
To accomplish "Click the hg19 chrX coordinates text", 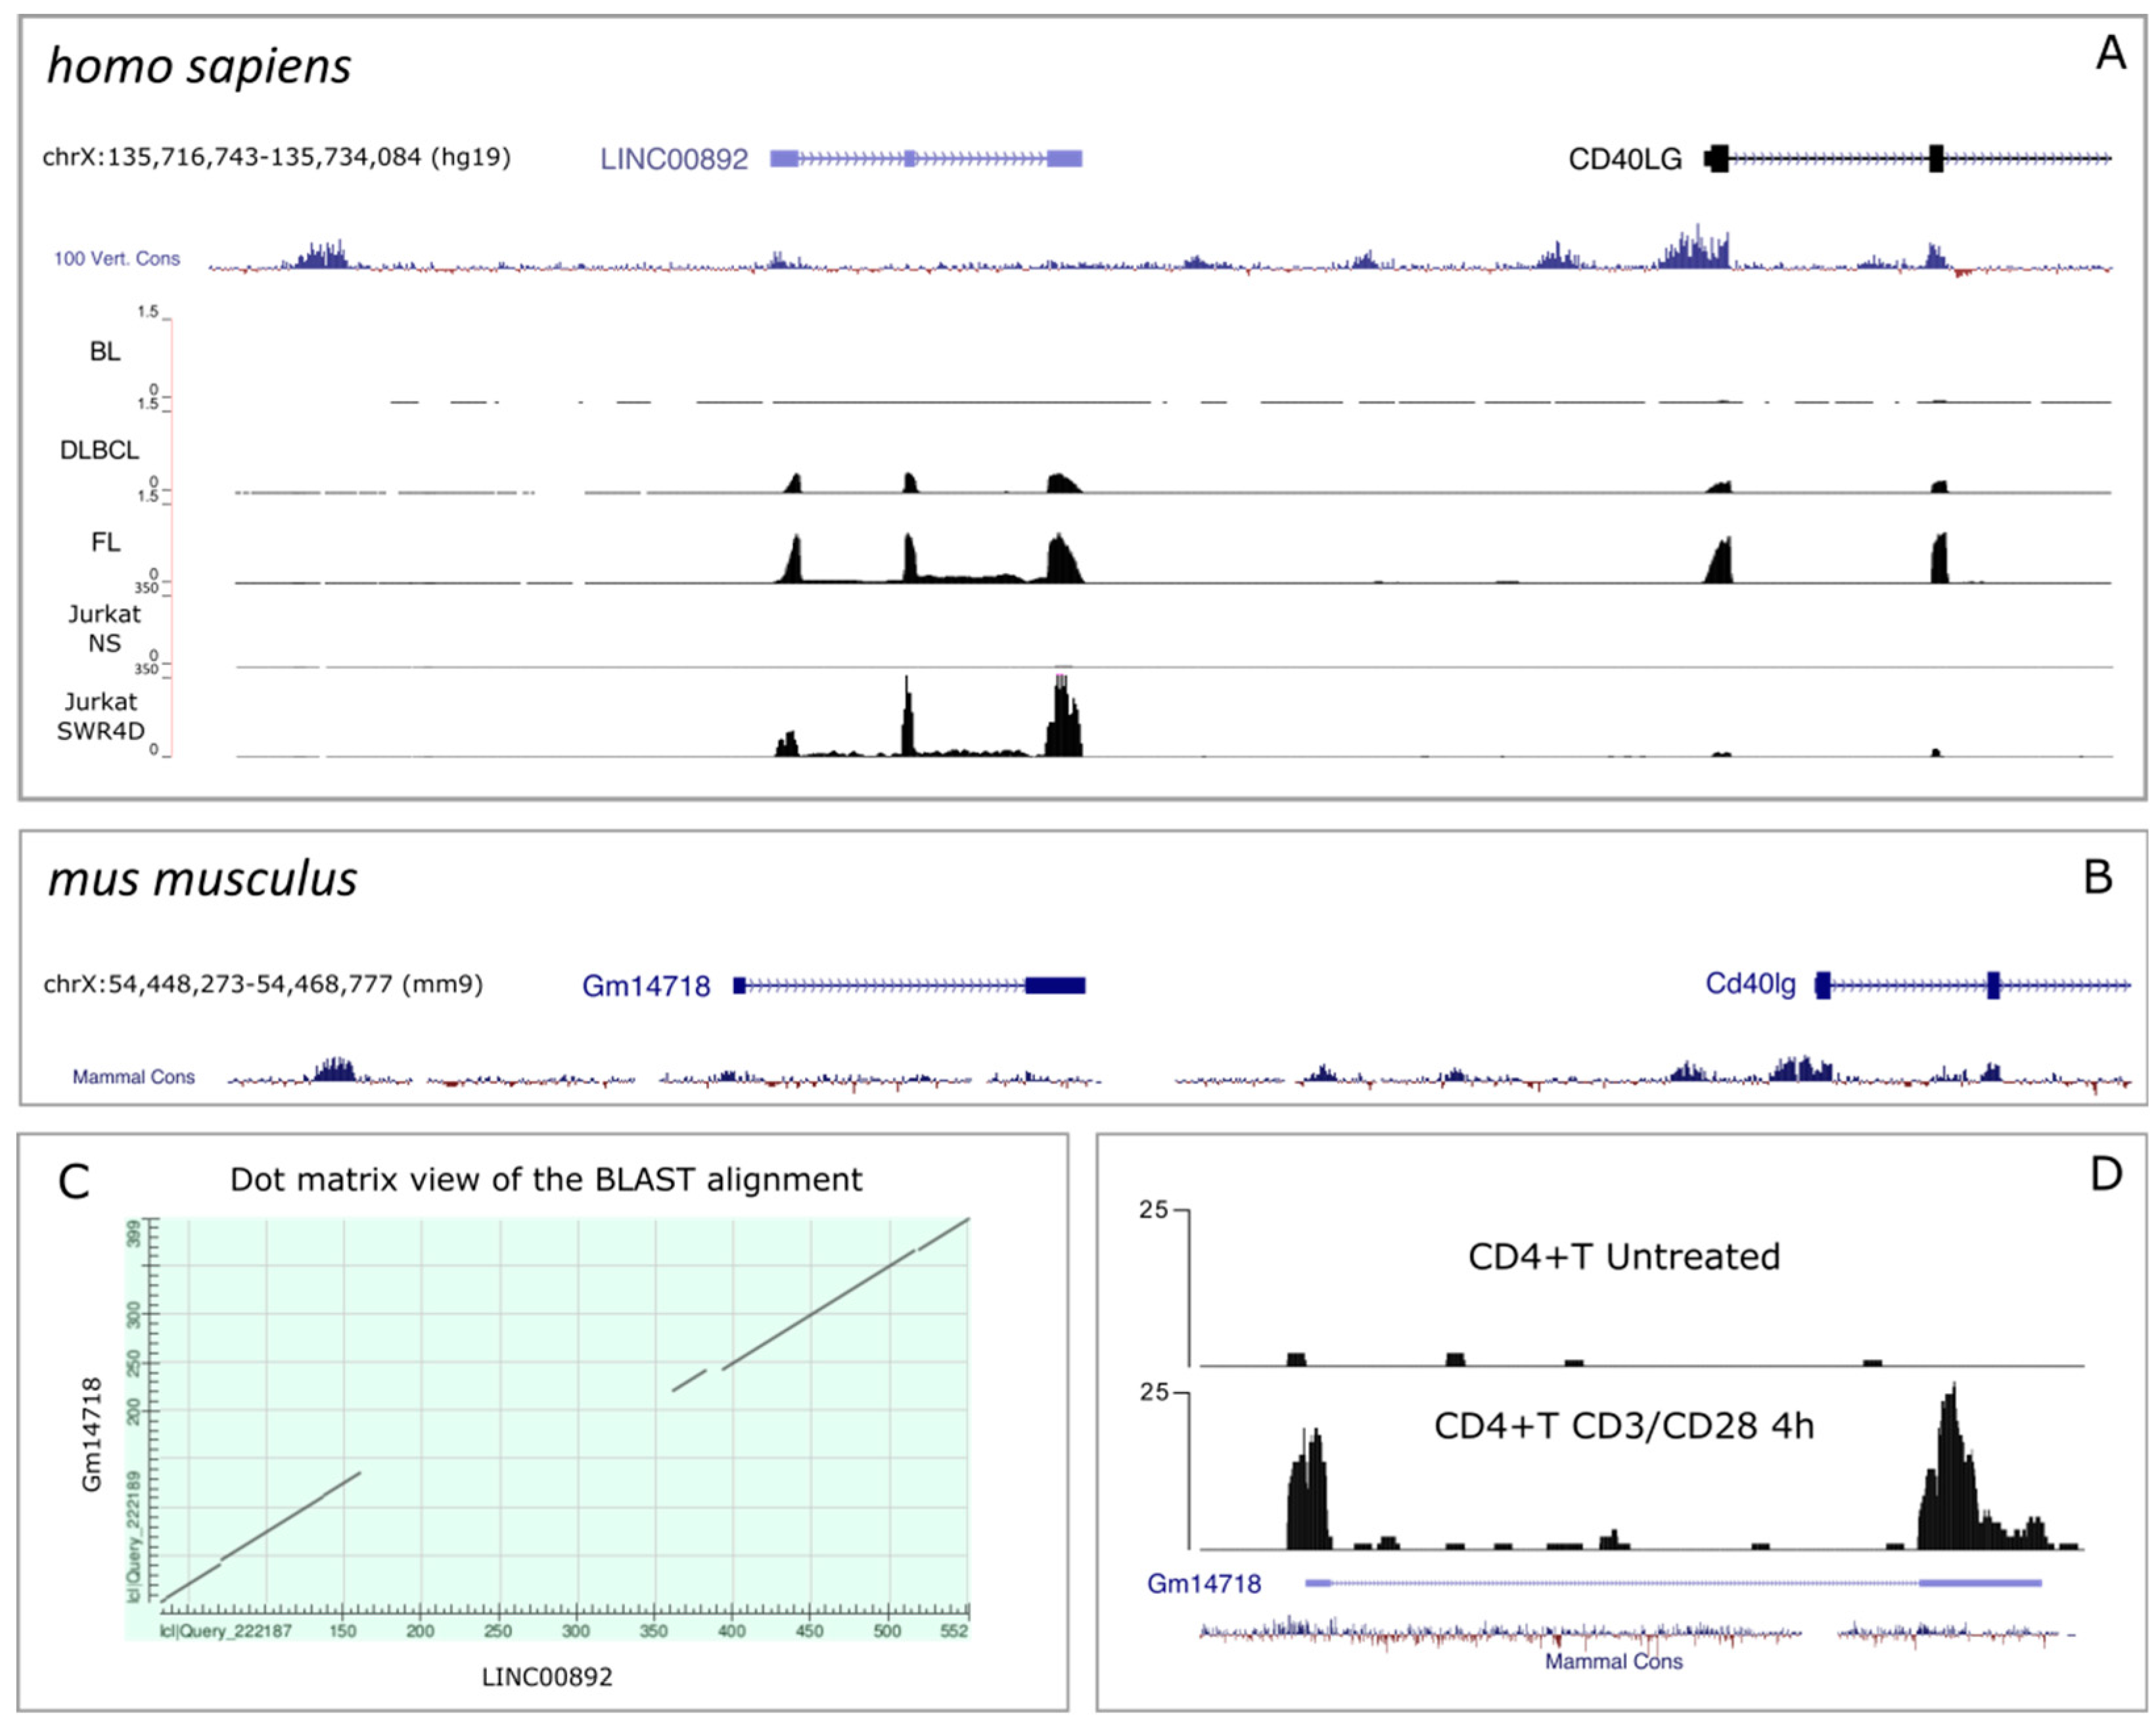I will [276, 157].
